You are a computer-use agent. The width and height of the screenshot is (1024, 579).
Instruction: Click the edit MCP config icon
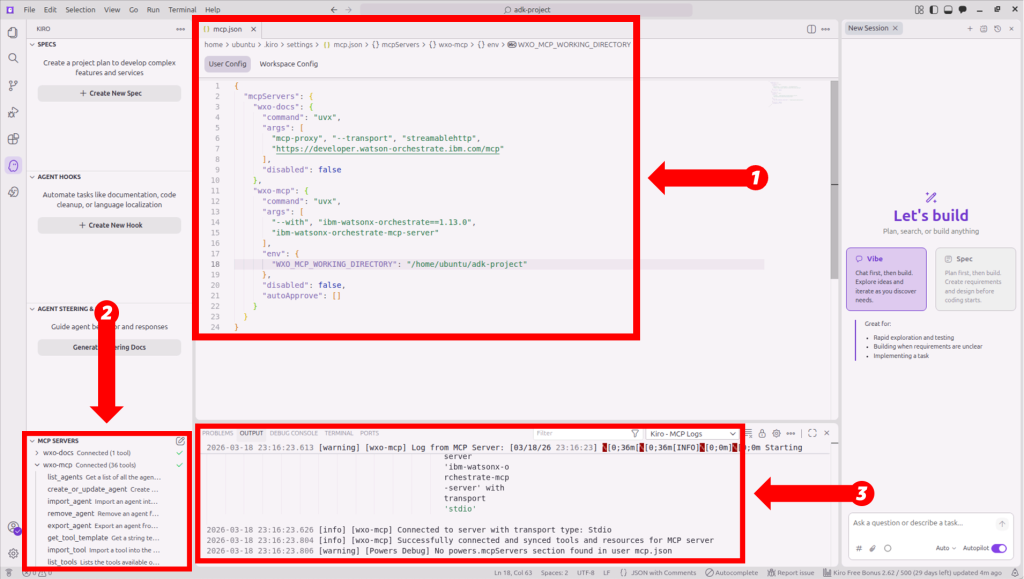180,440
